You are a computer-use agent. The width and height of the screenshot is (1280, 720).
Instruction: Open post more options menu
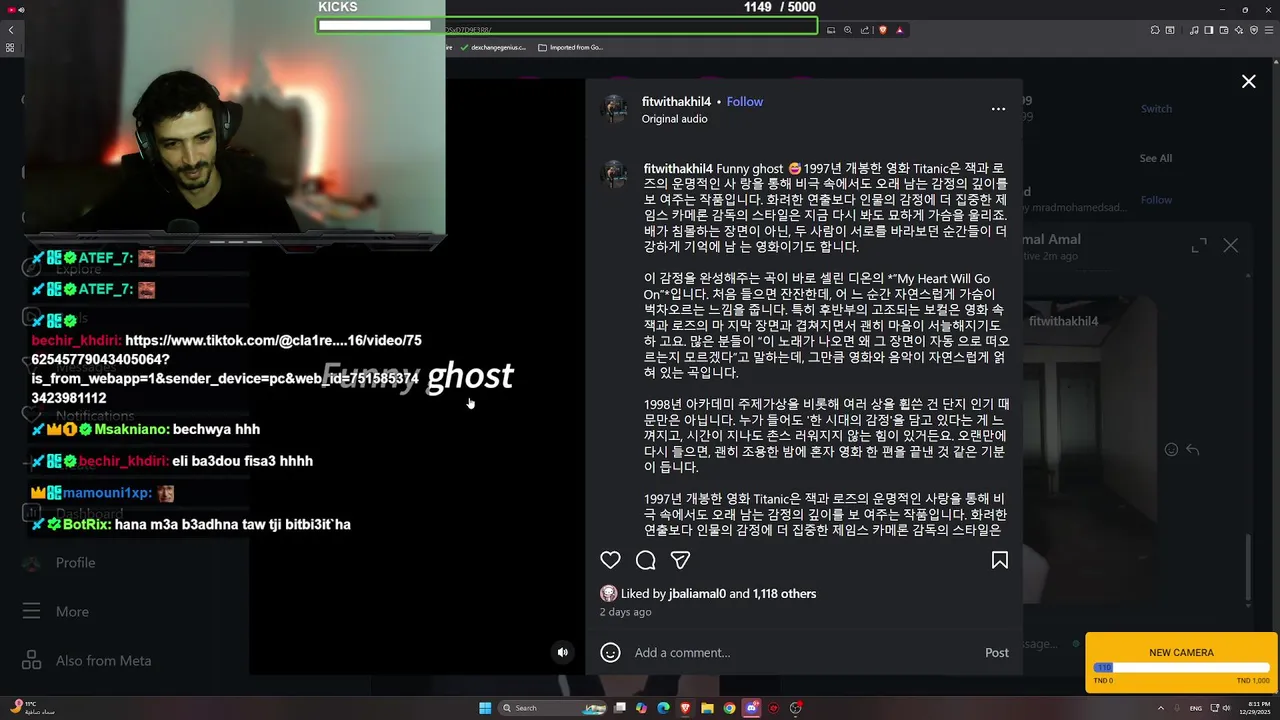tap(998, 109)
